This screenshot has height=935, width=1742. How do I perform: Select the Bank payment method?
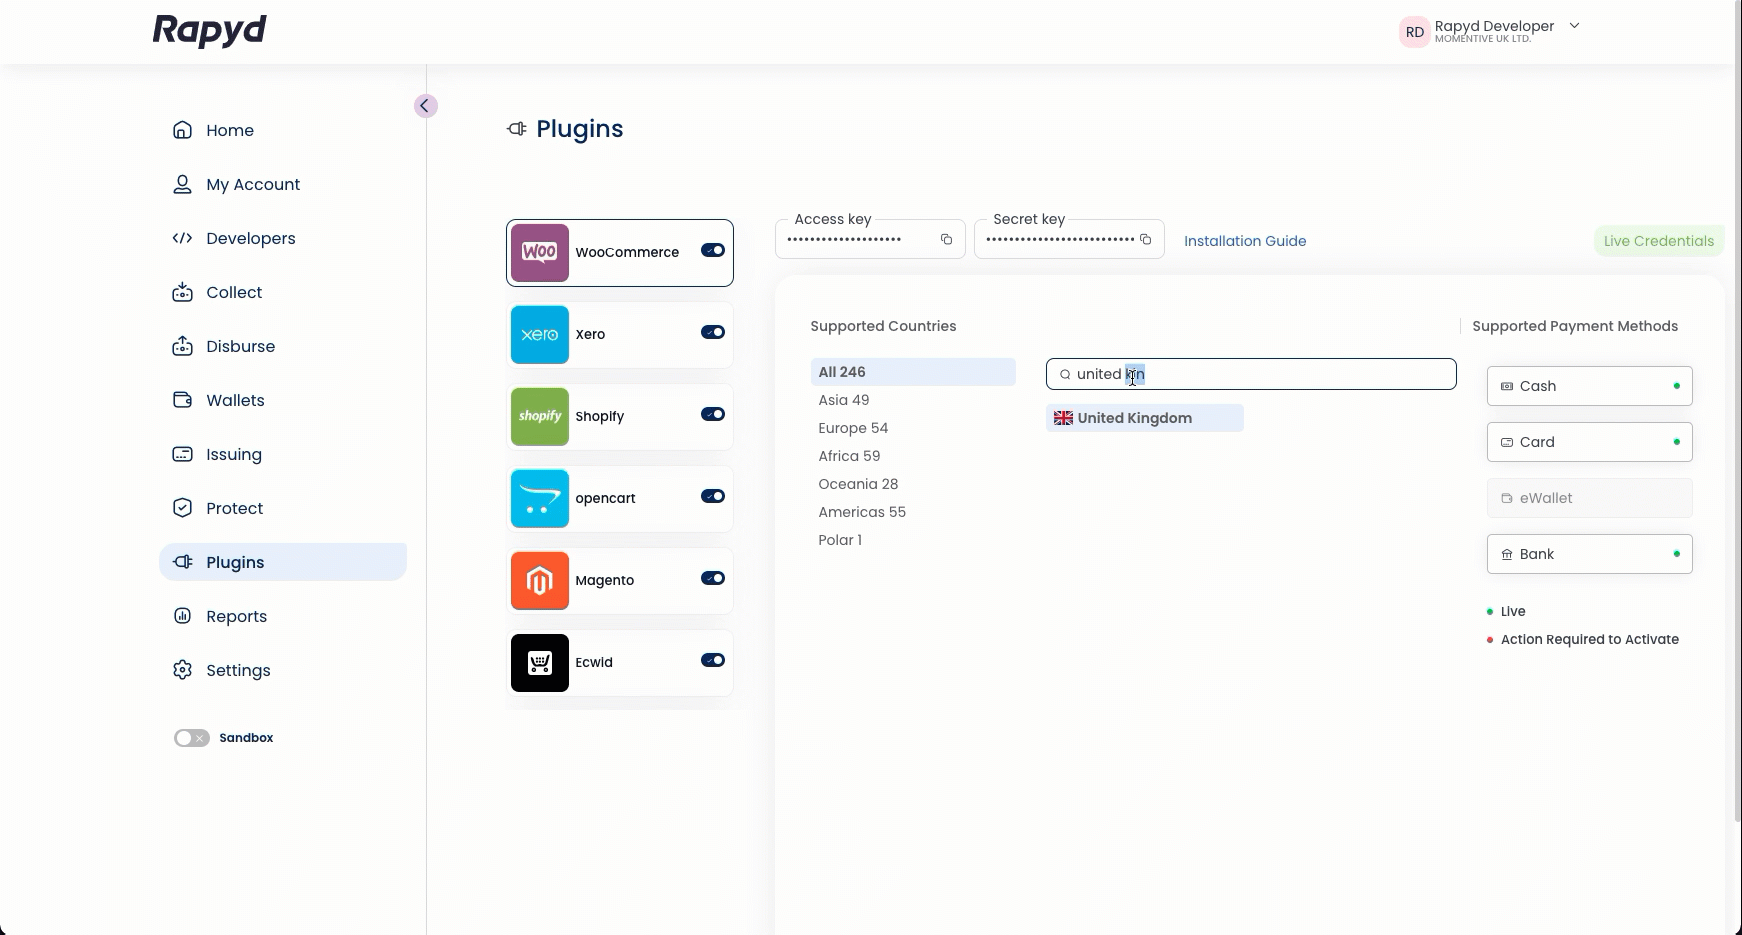click(x=1590, y=554)
